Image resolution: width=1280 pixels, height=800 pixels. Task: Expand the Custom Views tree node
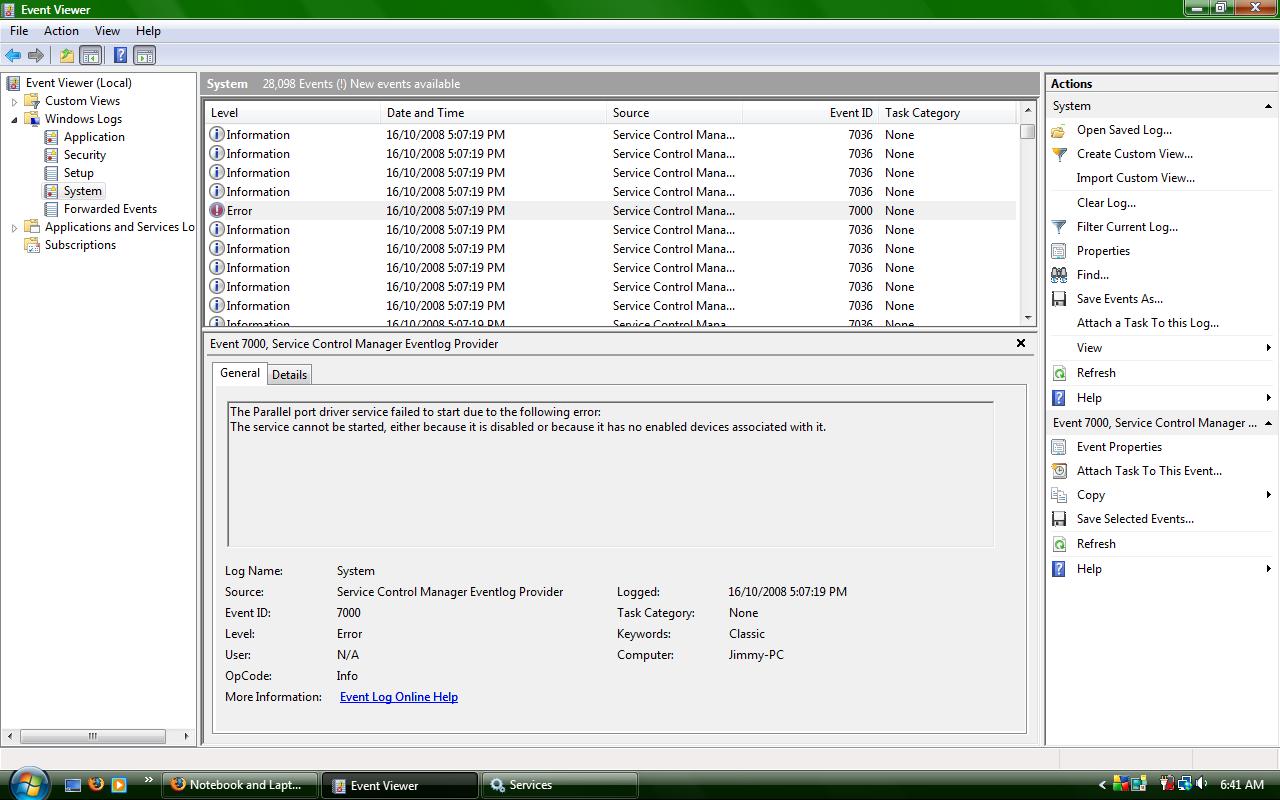(x=14, y=101)
